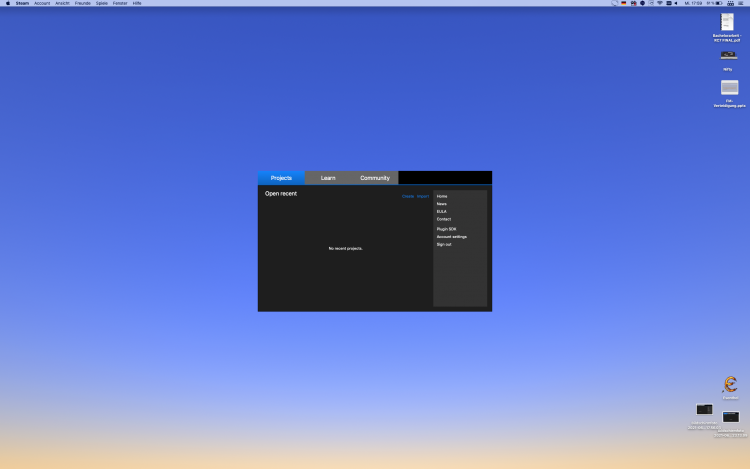750x469 pixels.
Task: Select the Projects tab
Action: tap(281, 178)
